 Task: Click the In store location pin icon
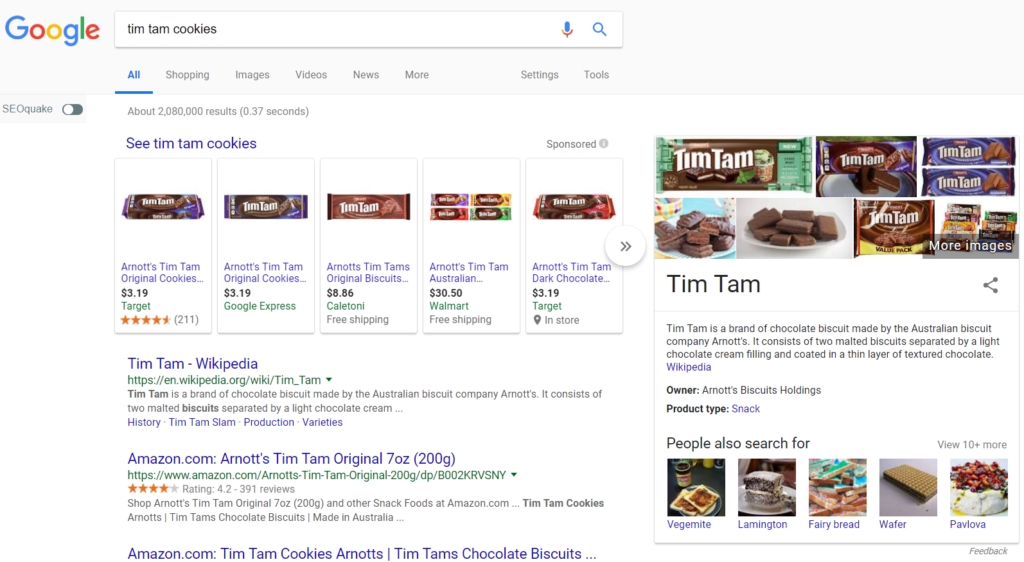point(537,320)
